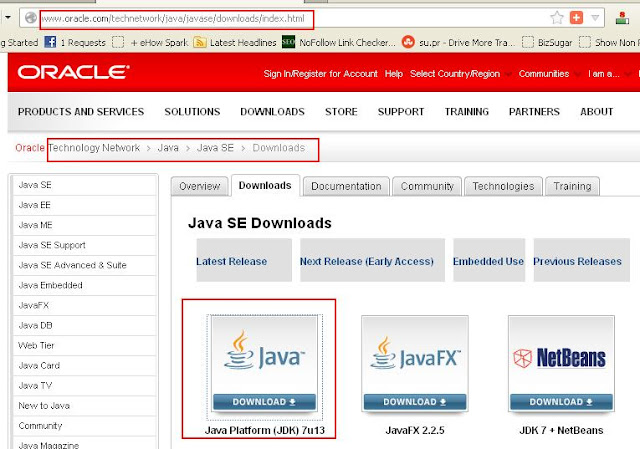This screenshot has height=449, width=640.
Task: Switch to the Community tab
Action: (427, 187)
